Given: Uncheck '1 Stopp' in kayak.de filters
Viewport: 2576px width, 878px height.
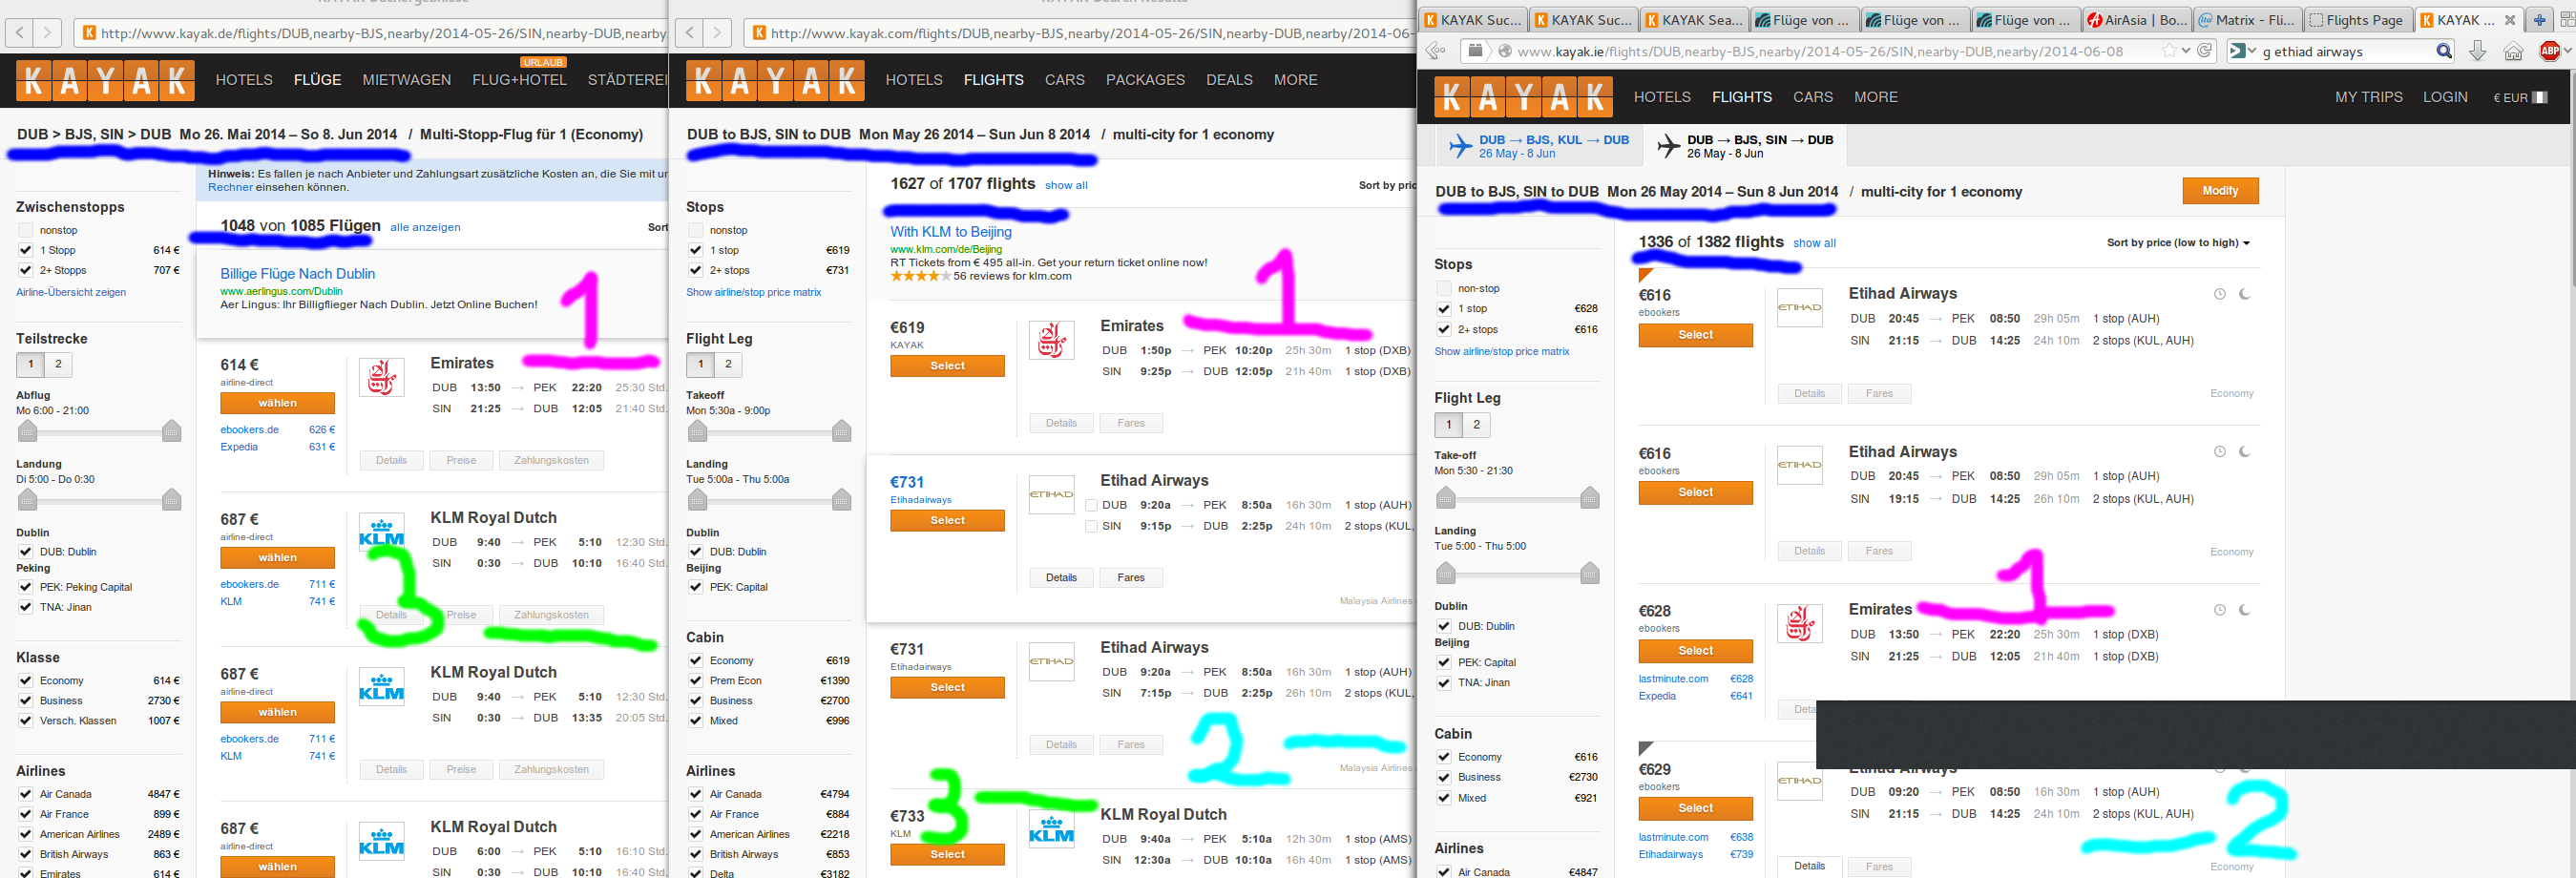Looking at the screenshot, I should 26,250.
